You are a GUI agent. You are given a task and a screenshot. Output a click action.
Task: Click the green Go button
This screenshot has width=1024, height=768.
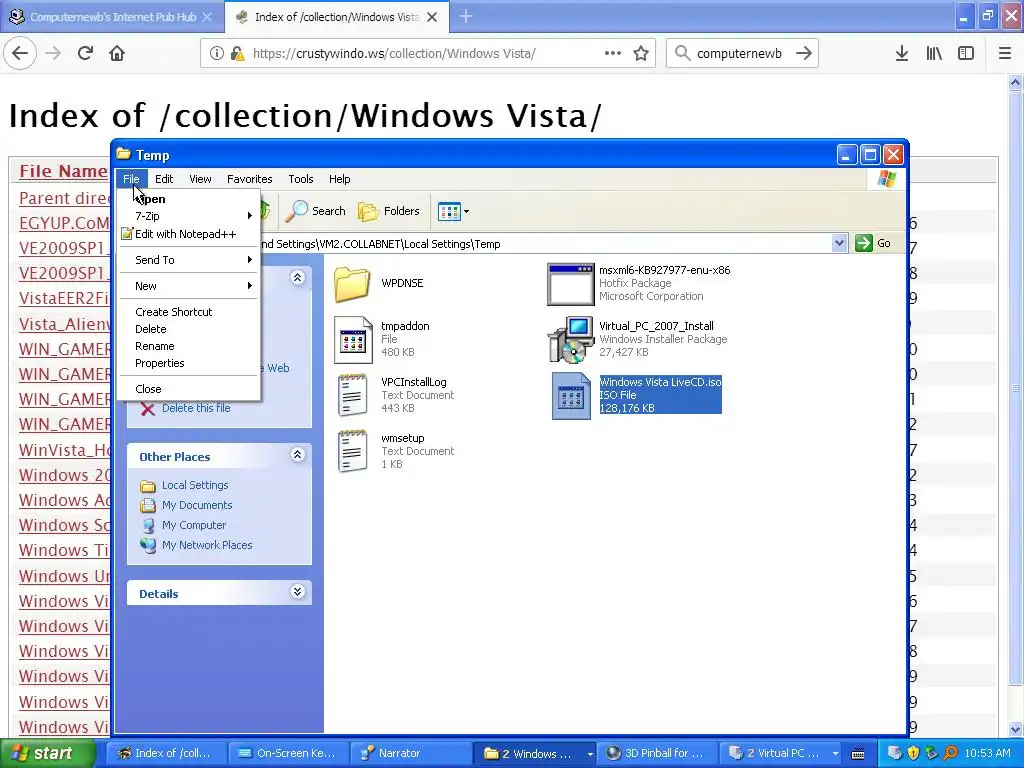click(873, 243)
